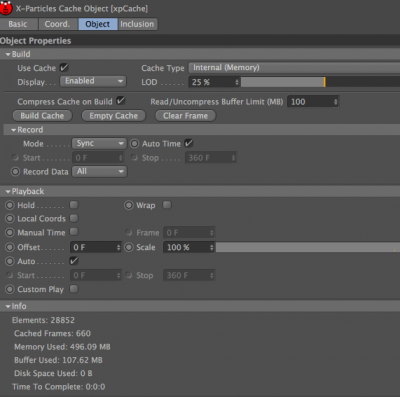Click the keyframe dot beside Auto Time
400x397 pixels.
[134, 144]
